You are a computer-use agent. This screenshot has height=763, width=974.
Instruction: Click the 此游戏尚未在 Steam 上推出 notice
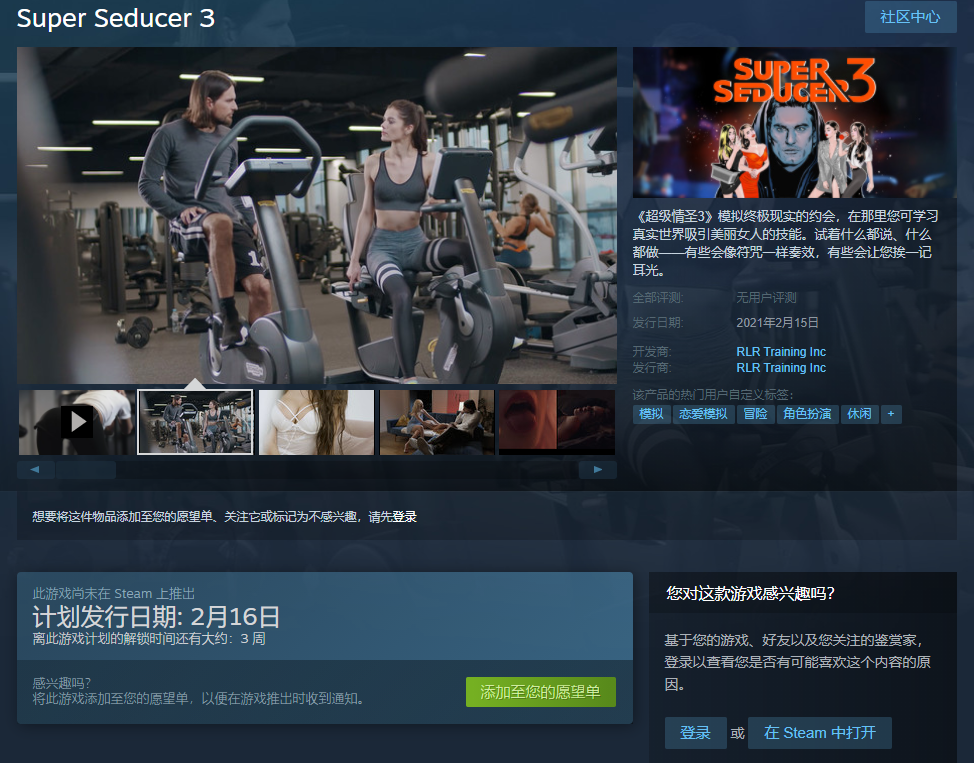tap(114, 594)
